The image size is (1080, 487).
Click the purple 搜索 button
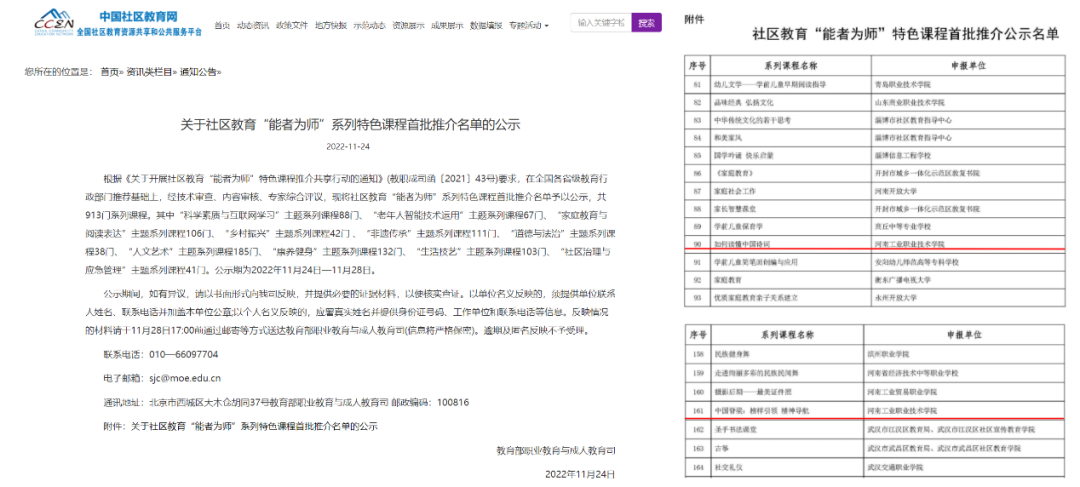(x=646, y=22)
